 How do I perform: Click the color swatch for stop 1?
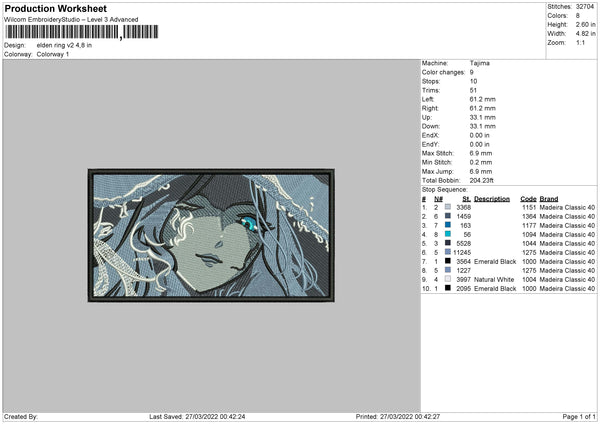pos(448,207)
